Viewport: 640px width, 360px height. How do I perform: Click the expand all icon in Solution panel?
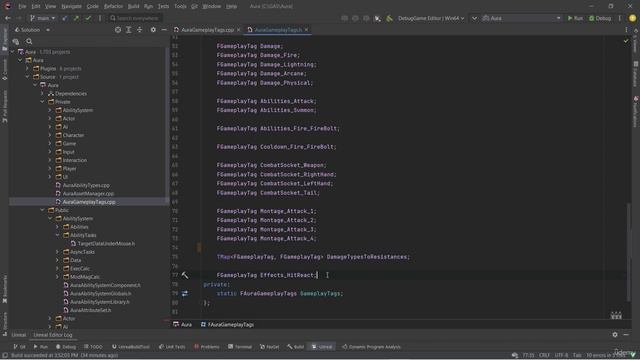(x=129, y=30)
